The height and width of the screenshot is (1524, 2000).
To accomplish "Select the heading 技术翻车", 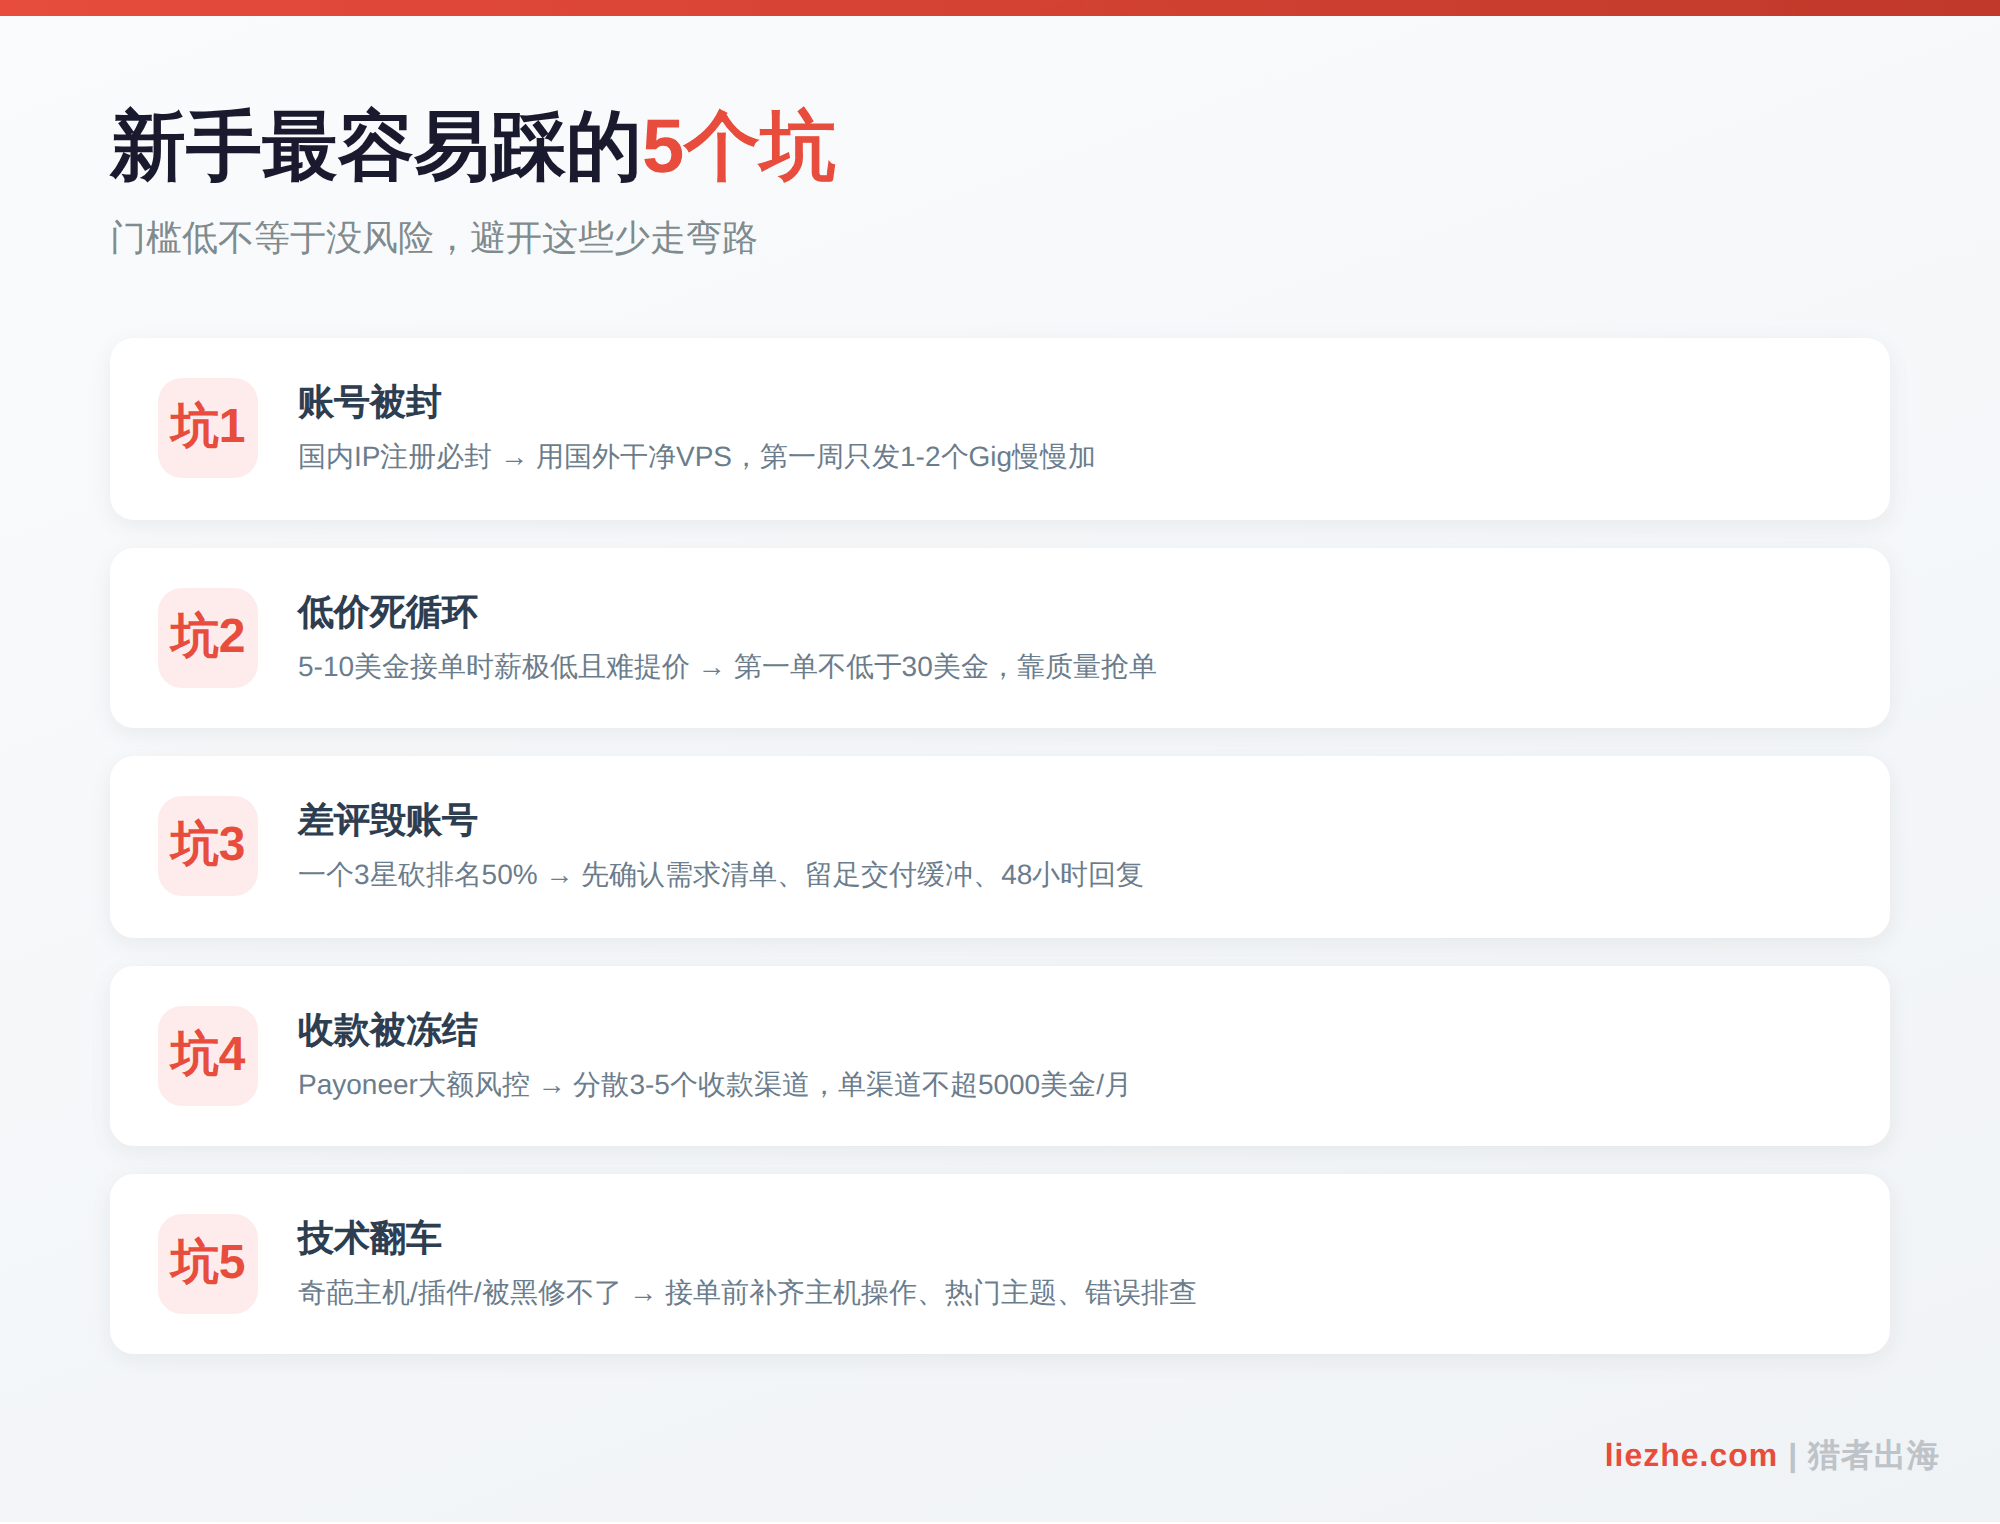I will pos(370,1239).
